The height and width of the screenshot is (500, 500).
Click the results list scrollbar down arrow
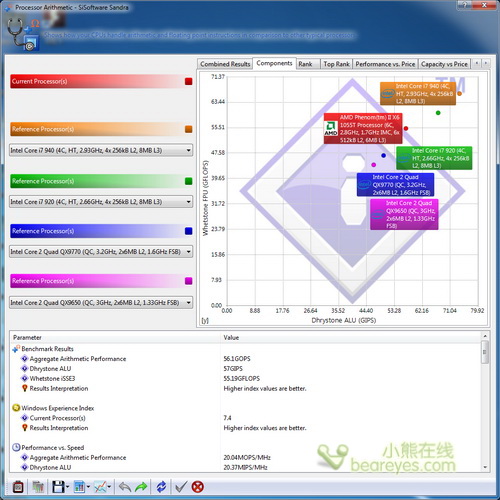[x=485, y=467]
